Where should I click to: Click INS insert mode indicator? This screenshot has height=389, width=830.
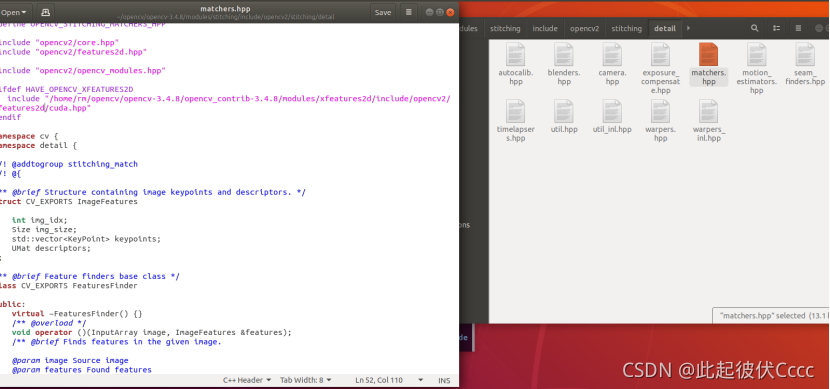pyautogui.click(x=444, y=380)
